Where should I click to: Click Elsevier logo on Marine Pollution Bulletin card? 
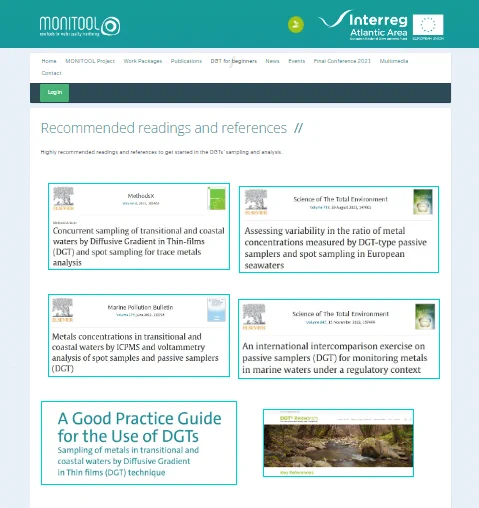click(x=62, y=310)
